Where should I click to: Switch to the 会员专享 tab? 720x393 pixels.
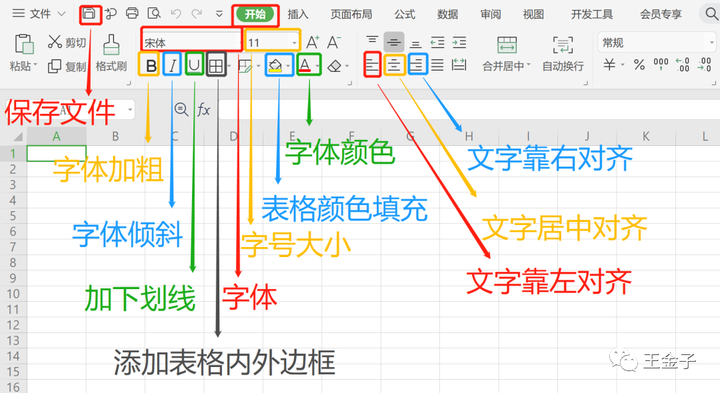point(661,14)
